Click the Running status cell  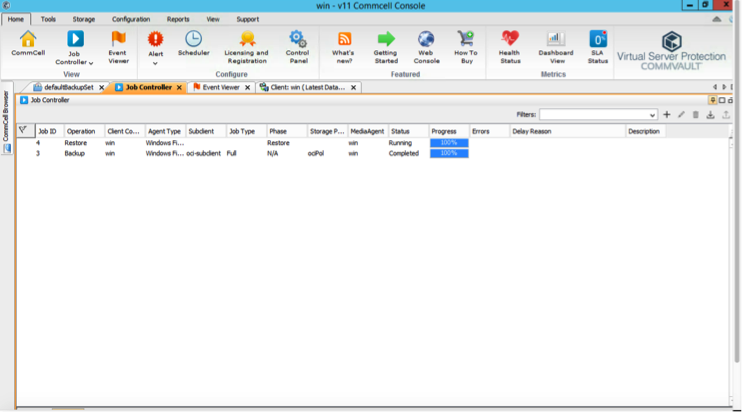[x=400, y=143]
